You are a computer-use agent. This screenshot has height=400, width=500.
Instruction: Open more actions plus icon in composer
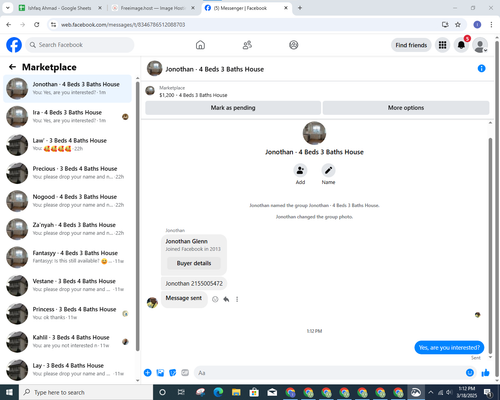[148, 373]
